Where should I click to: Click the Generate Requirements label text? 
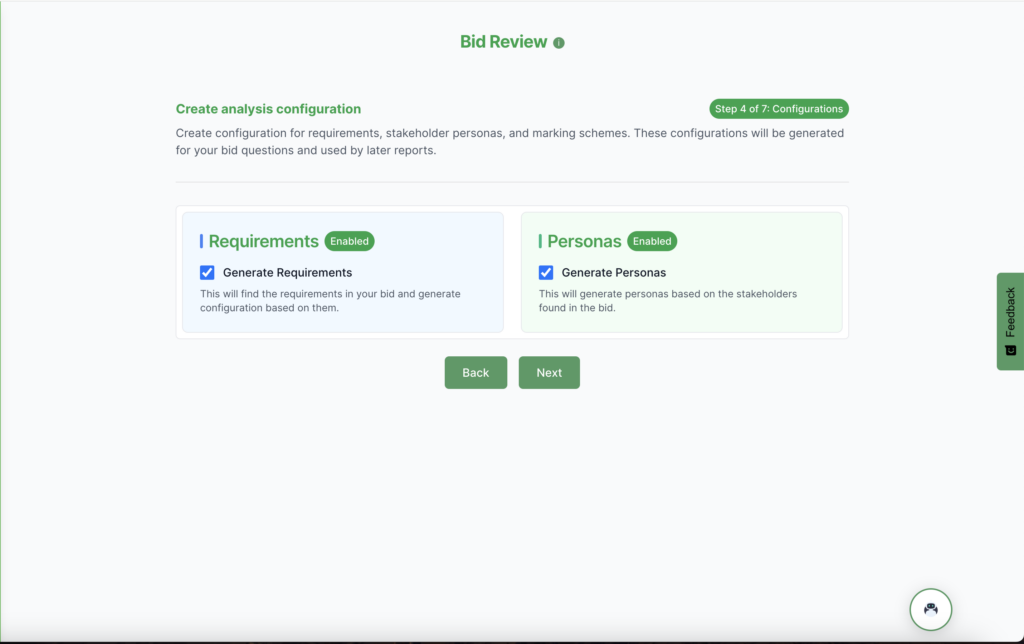pyautogui.click(x=287, y=272)
